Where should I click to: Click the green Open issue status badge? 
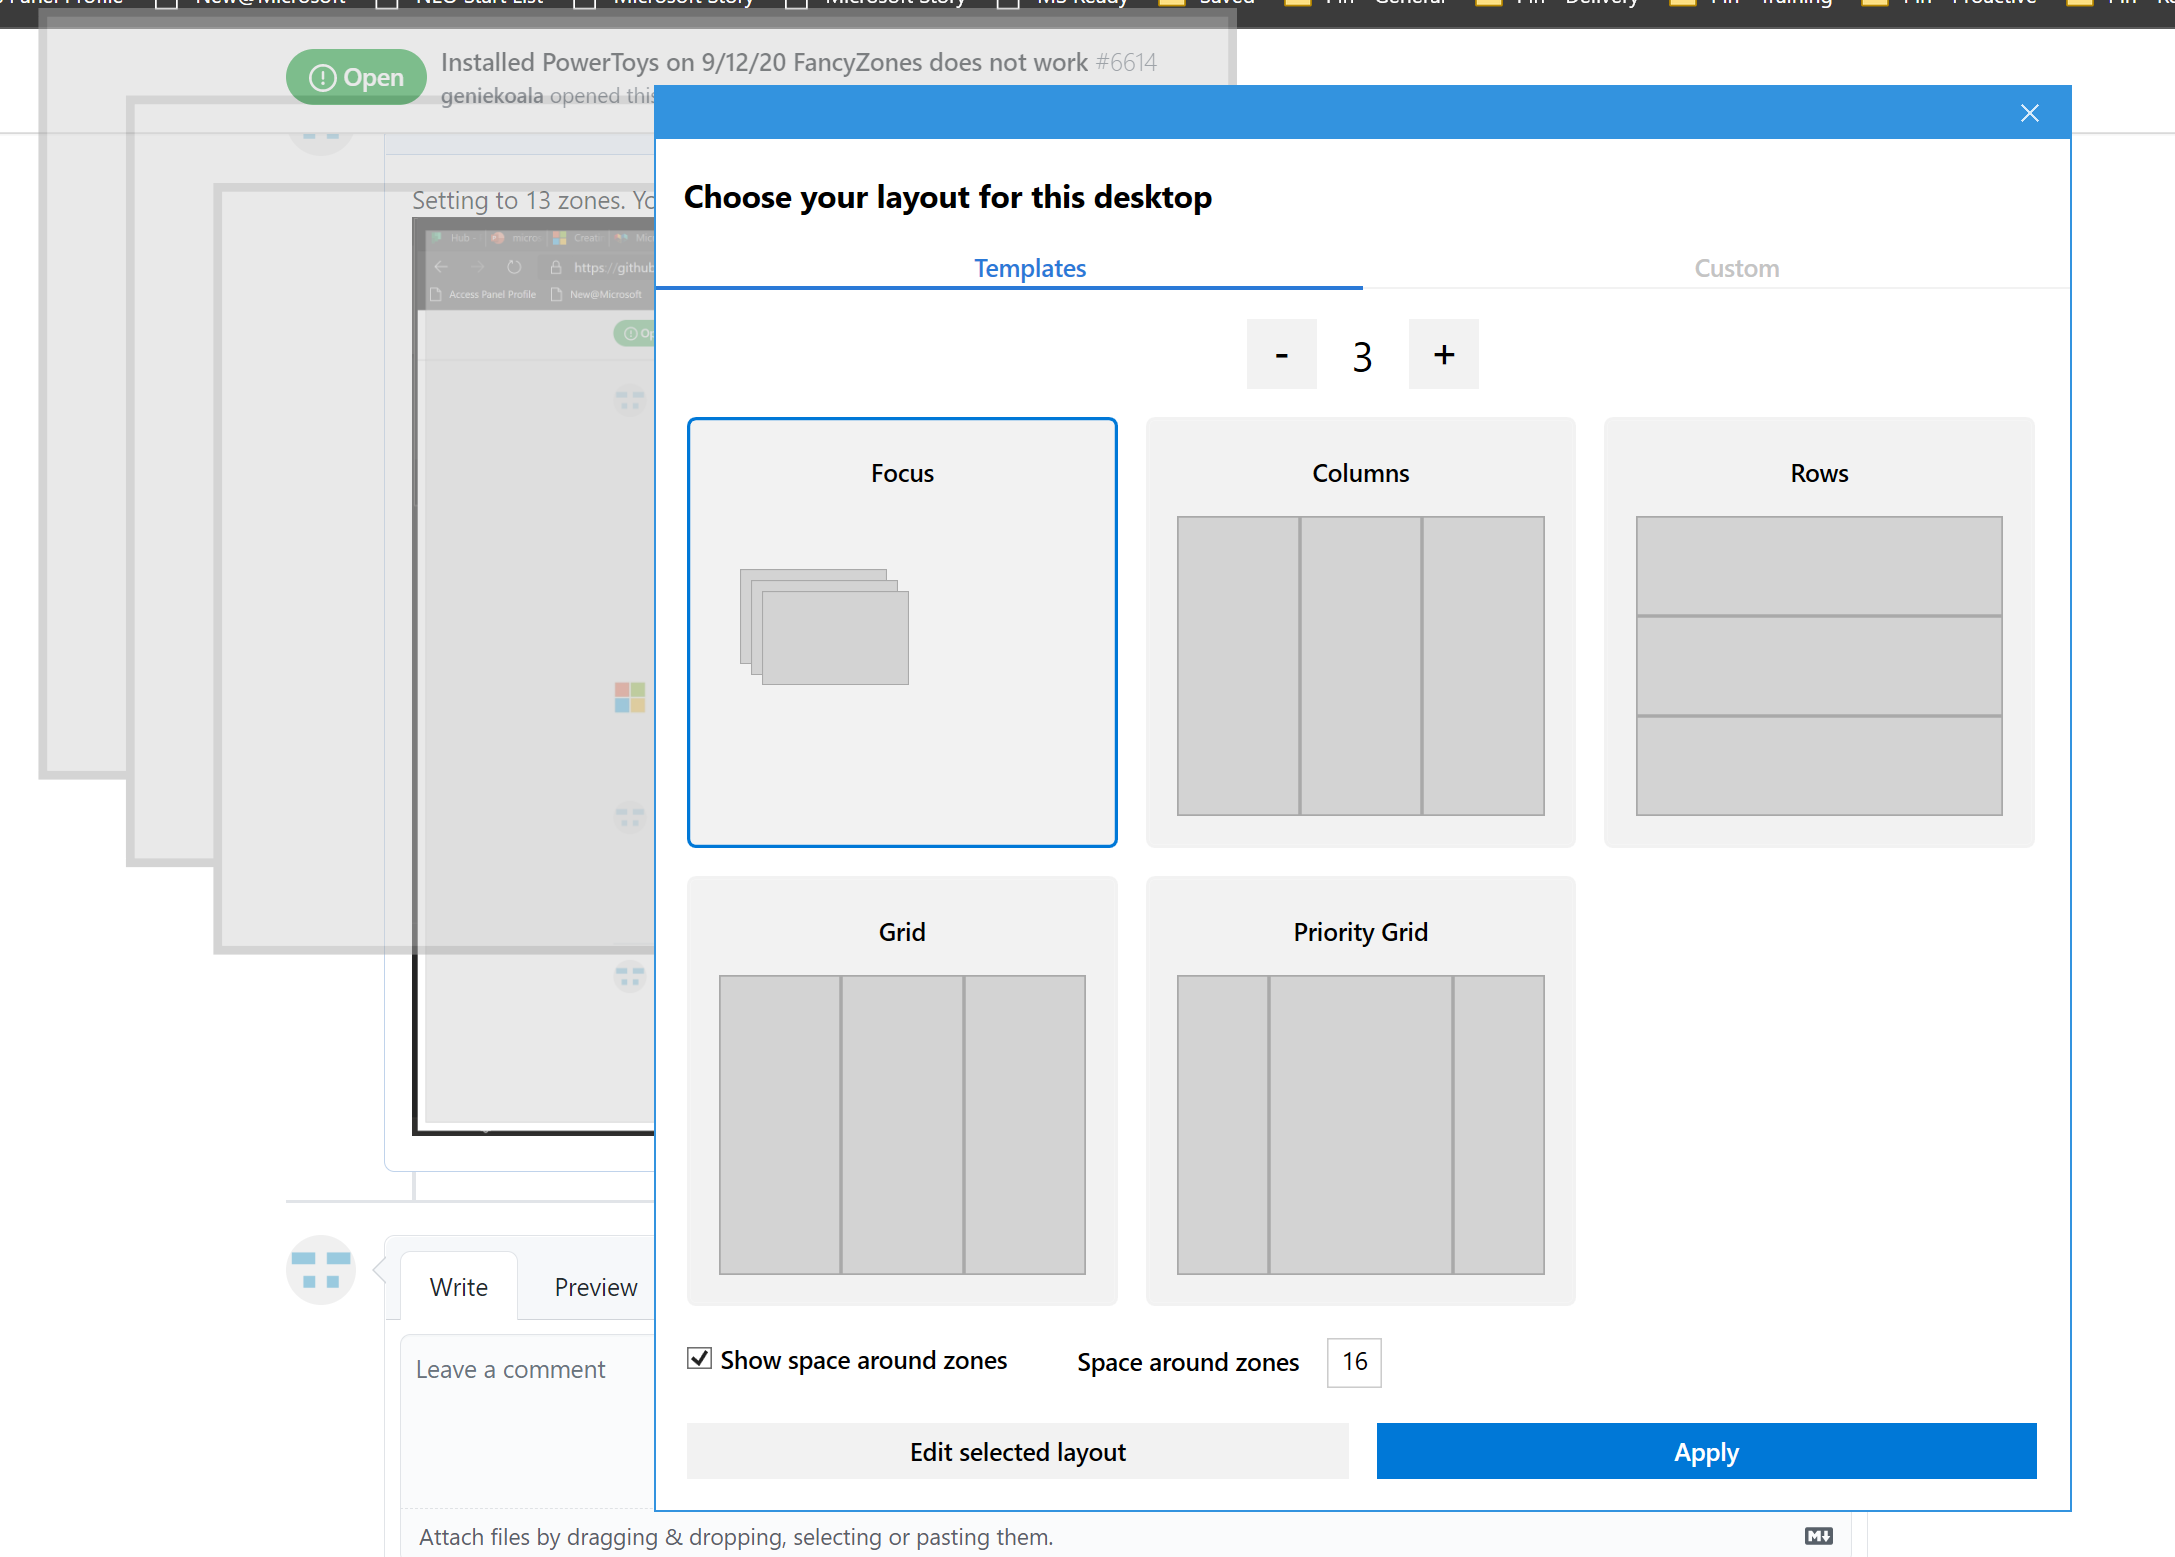click(x=356, y=77)
